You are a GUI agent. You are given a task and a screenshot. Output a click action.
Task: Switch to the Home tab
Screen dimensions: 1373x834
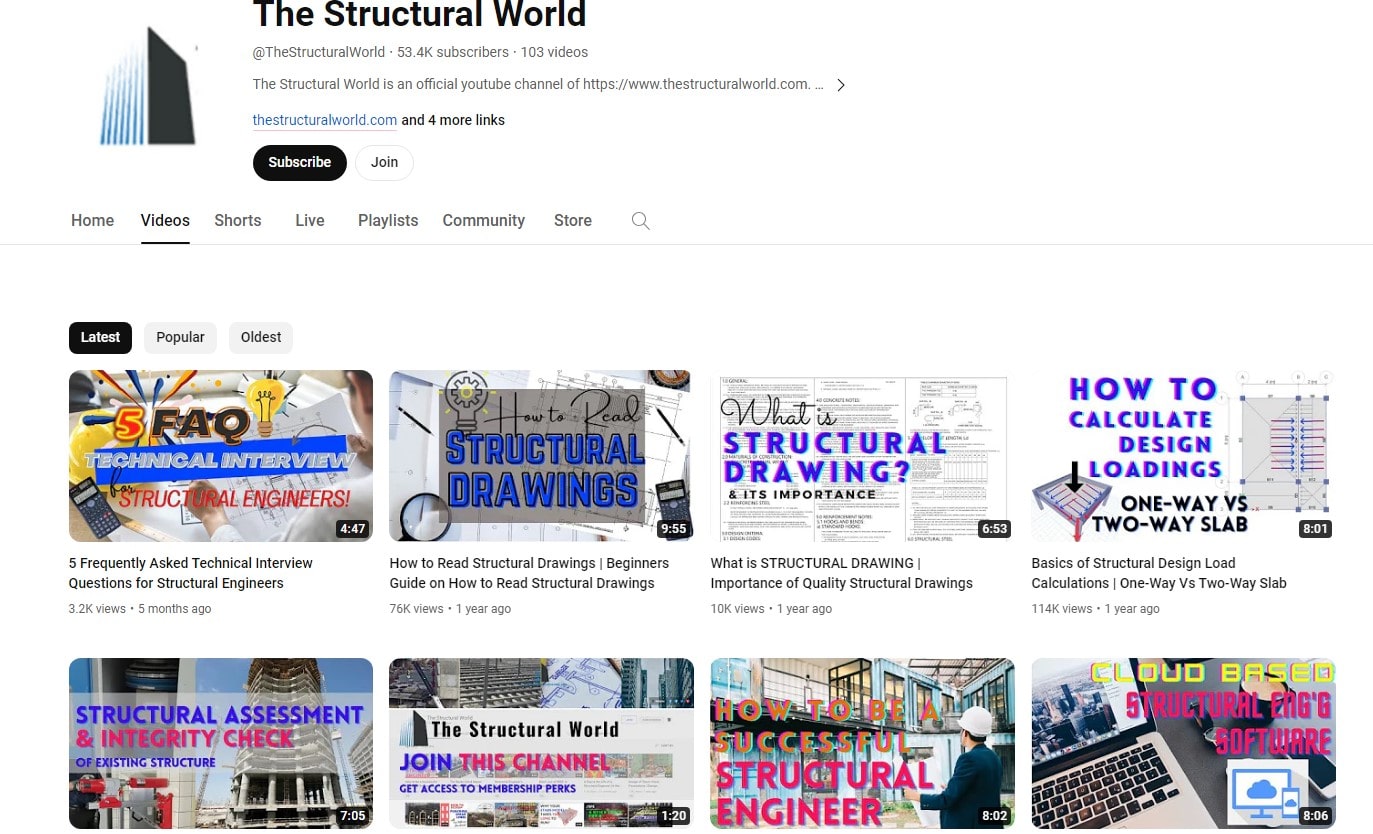tap(93, 220)
